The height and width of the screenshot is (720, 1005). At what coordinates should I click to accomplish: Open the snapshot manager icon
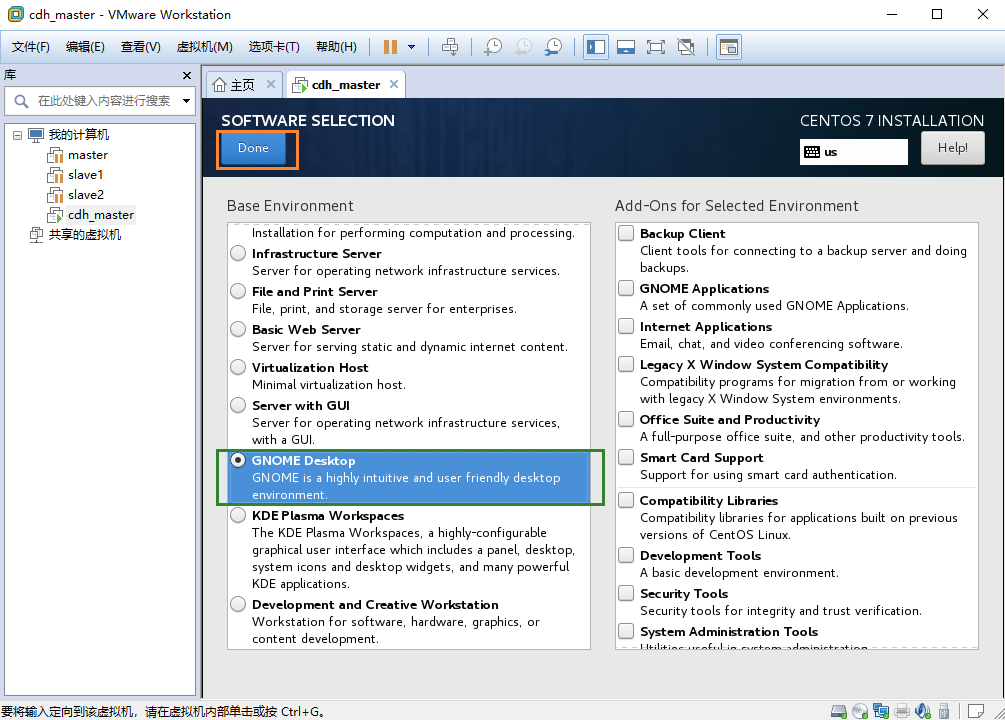point(553,47)
